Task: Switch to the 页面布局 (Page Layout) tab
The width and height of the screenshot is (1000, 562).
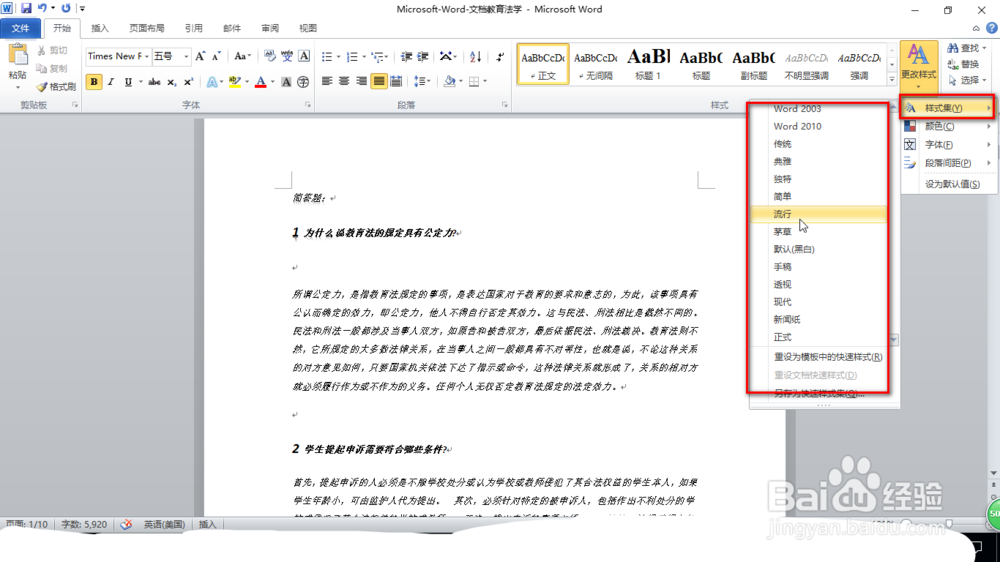Action: coord(147,28)
